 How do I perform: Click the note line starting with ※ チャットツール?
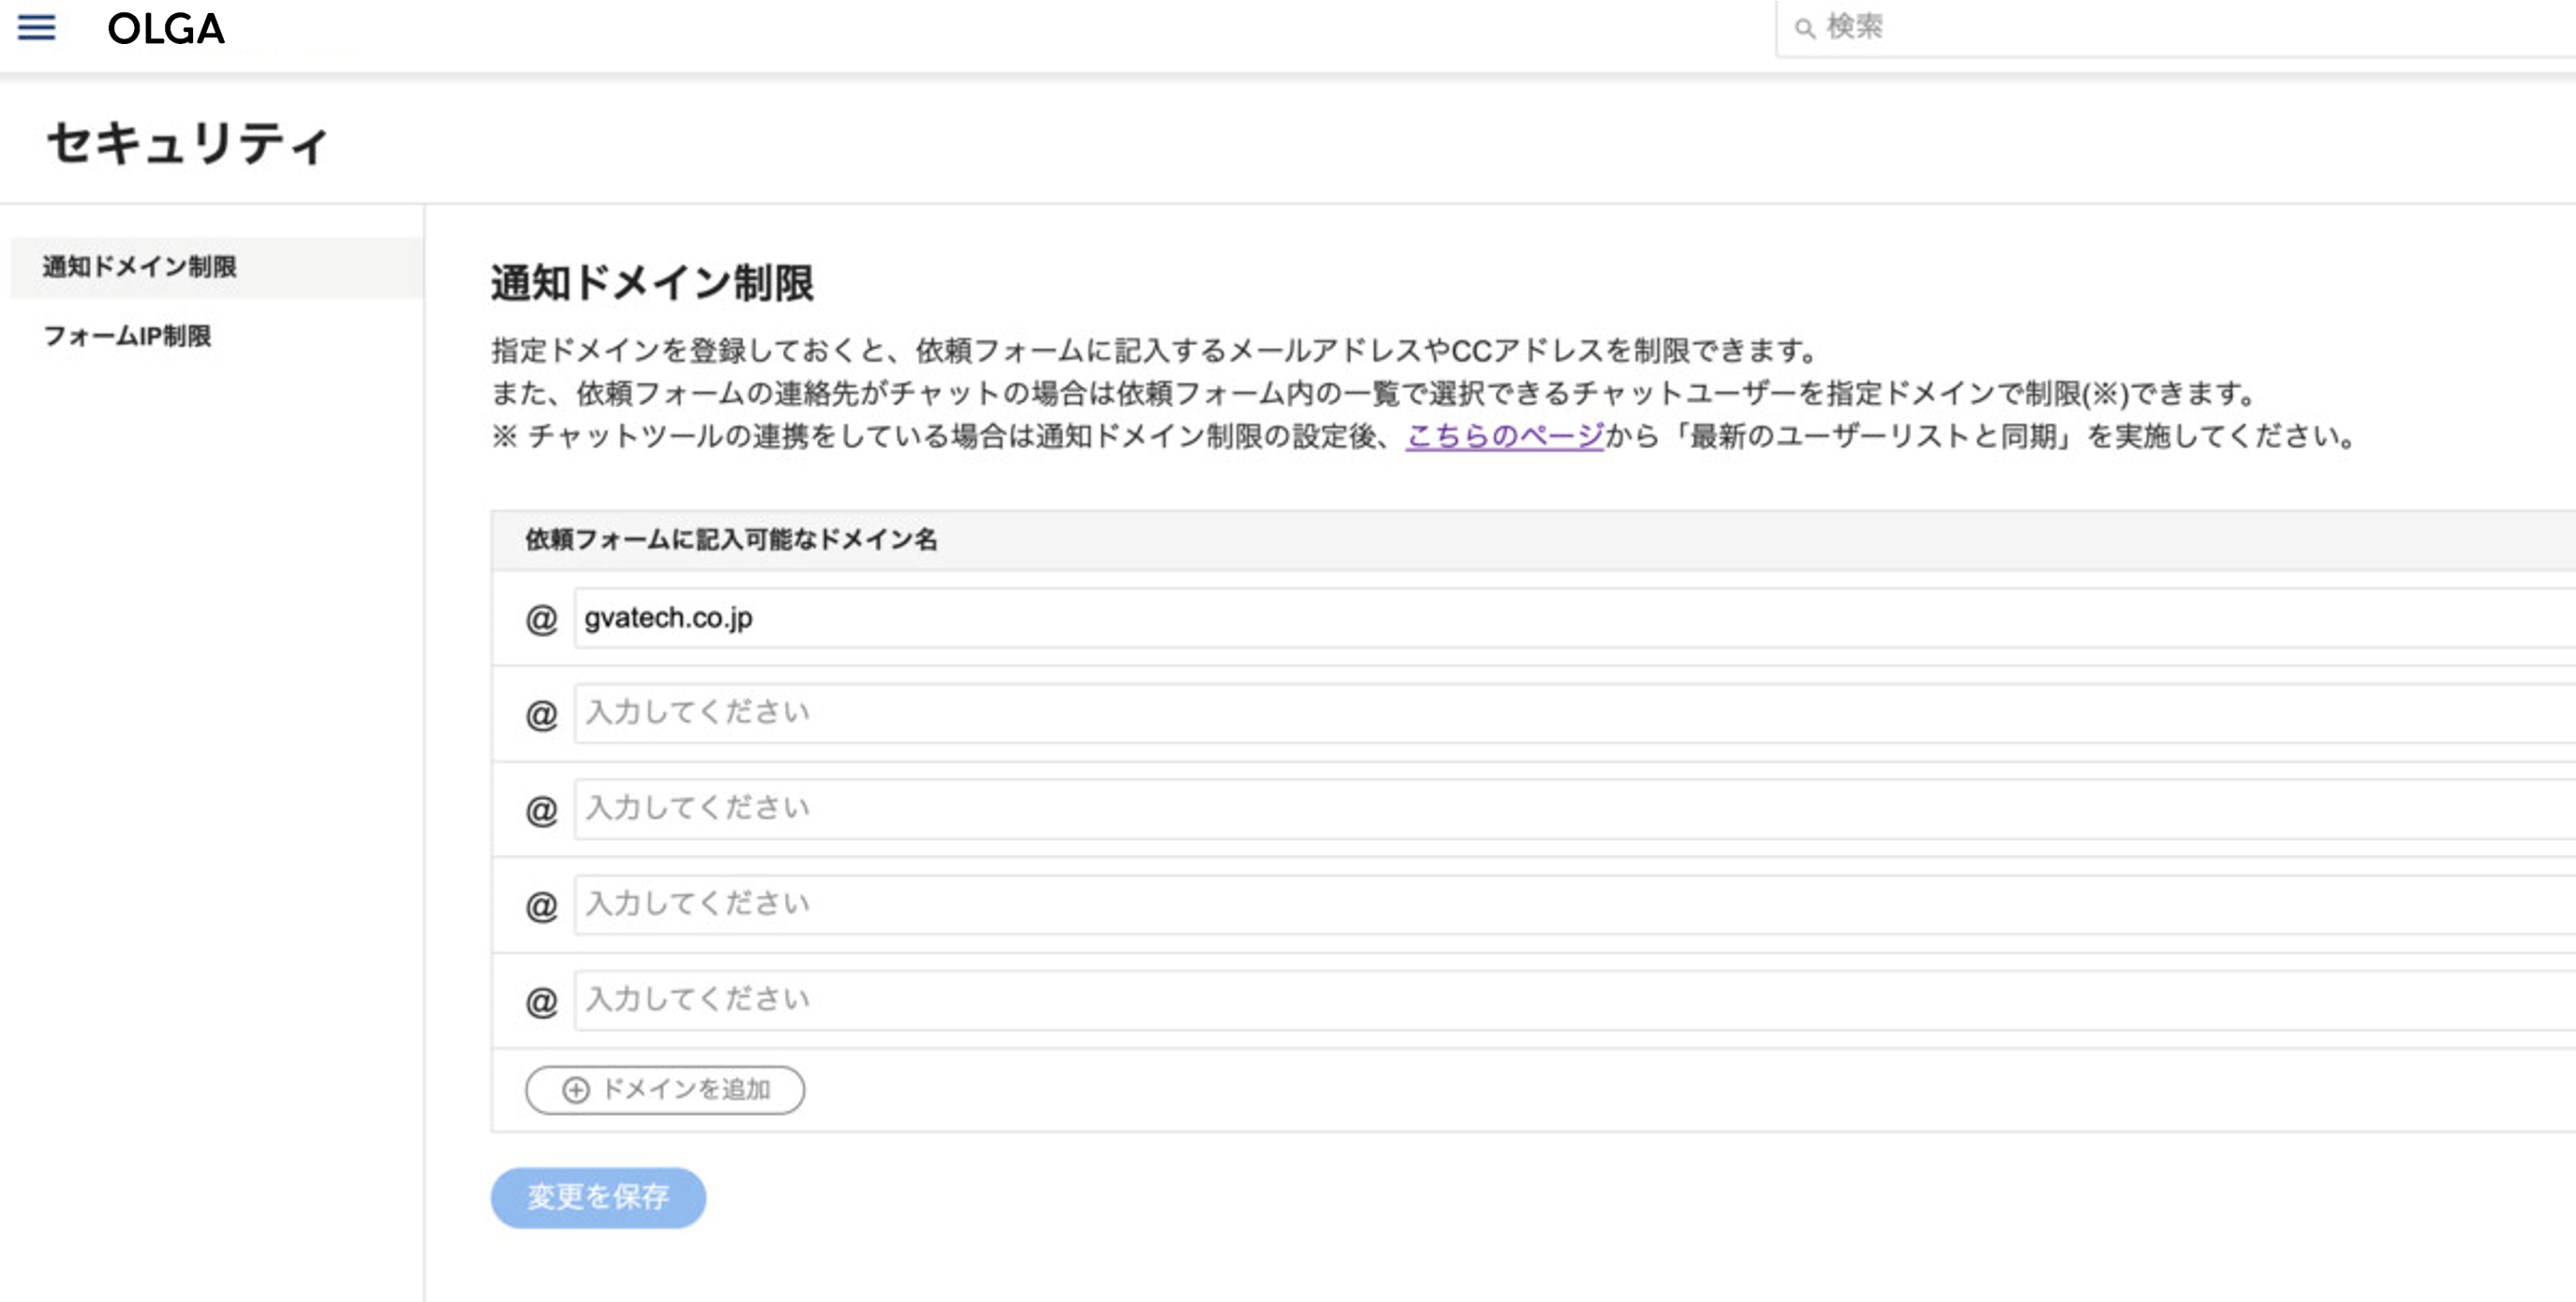point(1424,436)
